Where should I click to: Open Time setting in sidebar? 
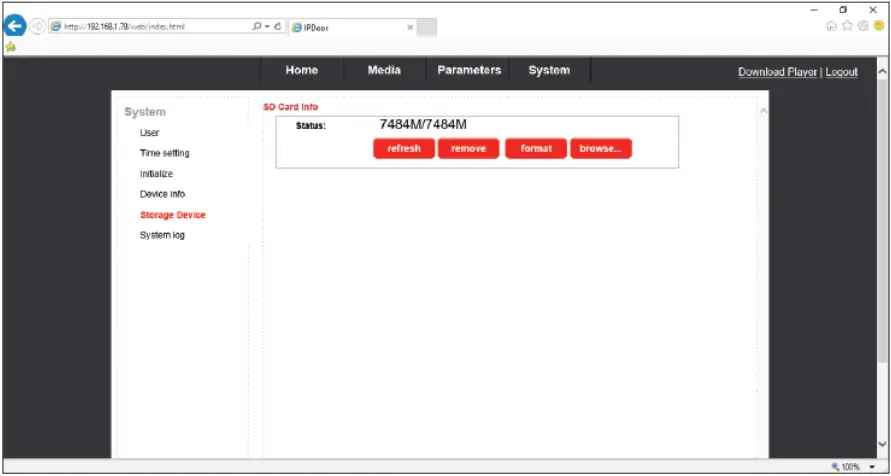[165, 153]
